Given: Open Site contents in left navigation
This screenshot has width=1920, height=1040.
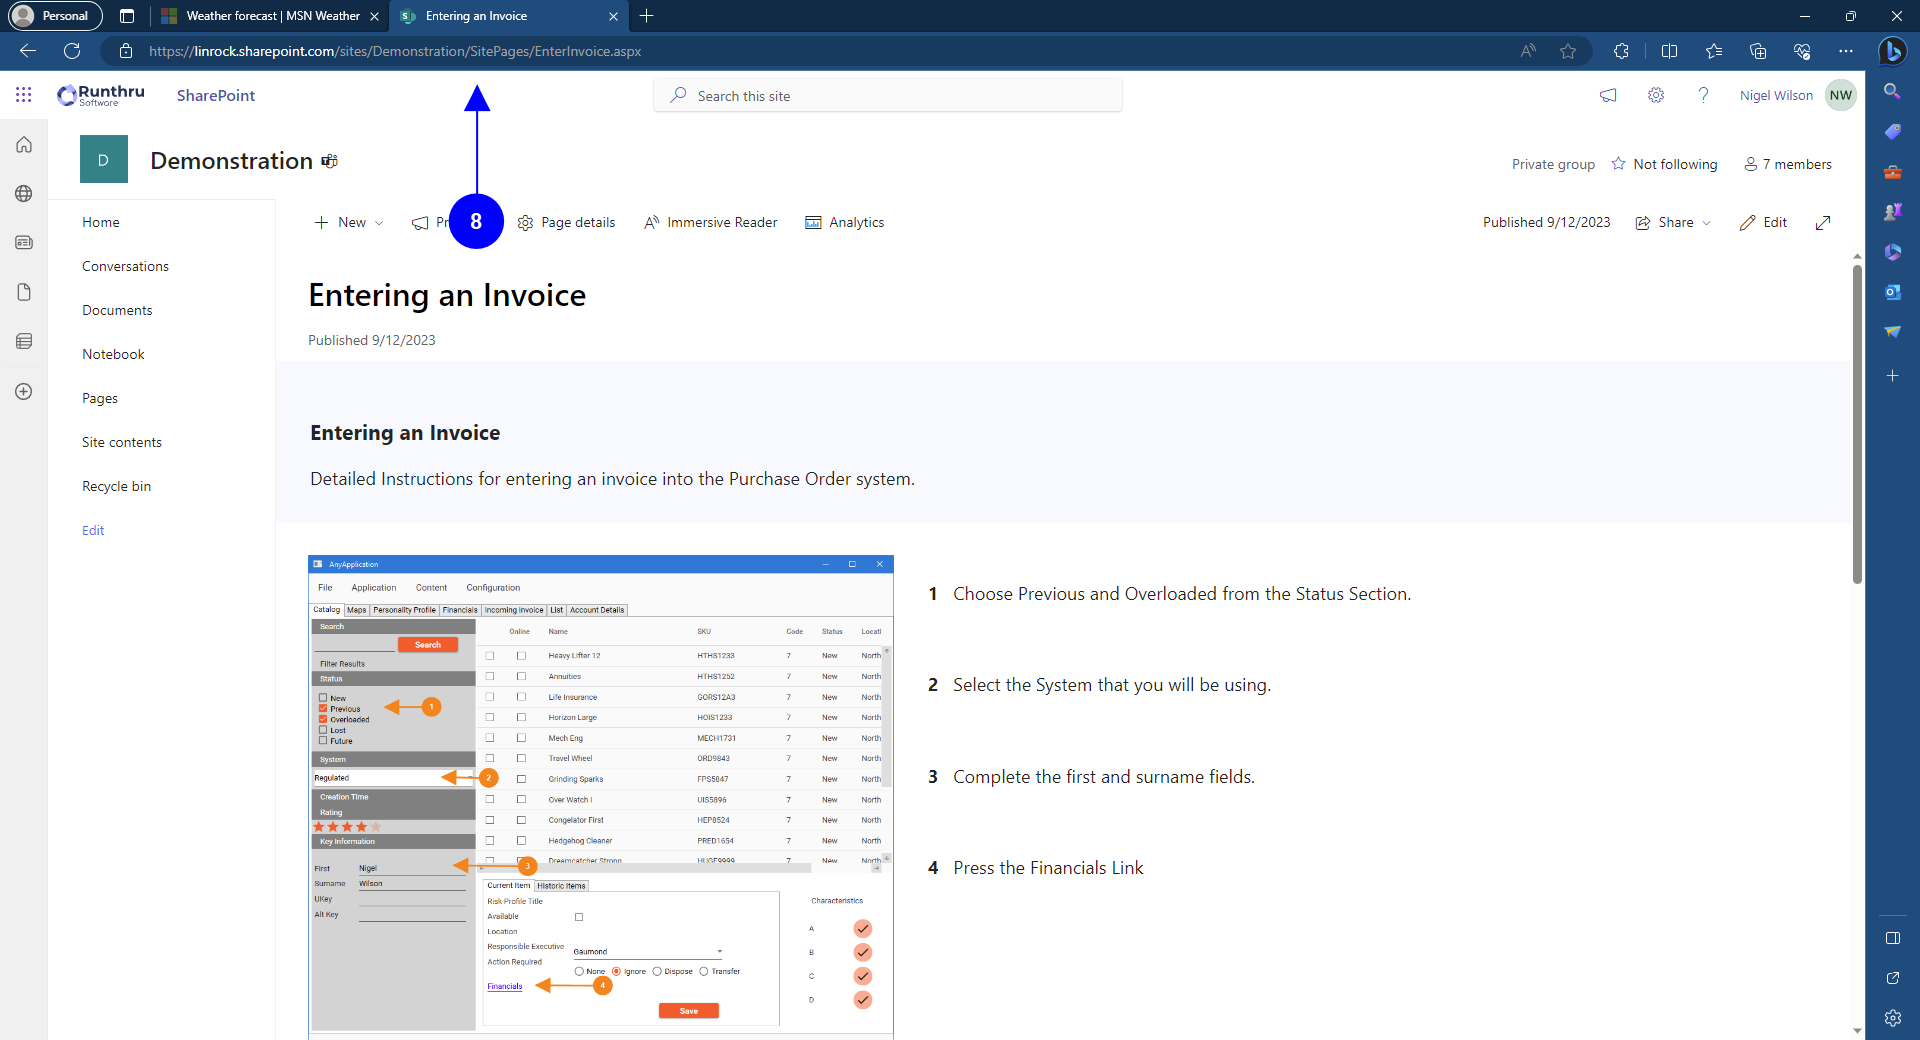Looking at the screenshot, I should [x=122, y=442].
